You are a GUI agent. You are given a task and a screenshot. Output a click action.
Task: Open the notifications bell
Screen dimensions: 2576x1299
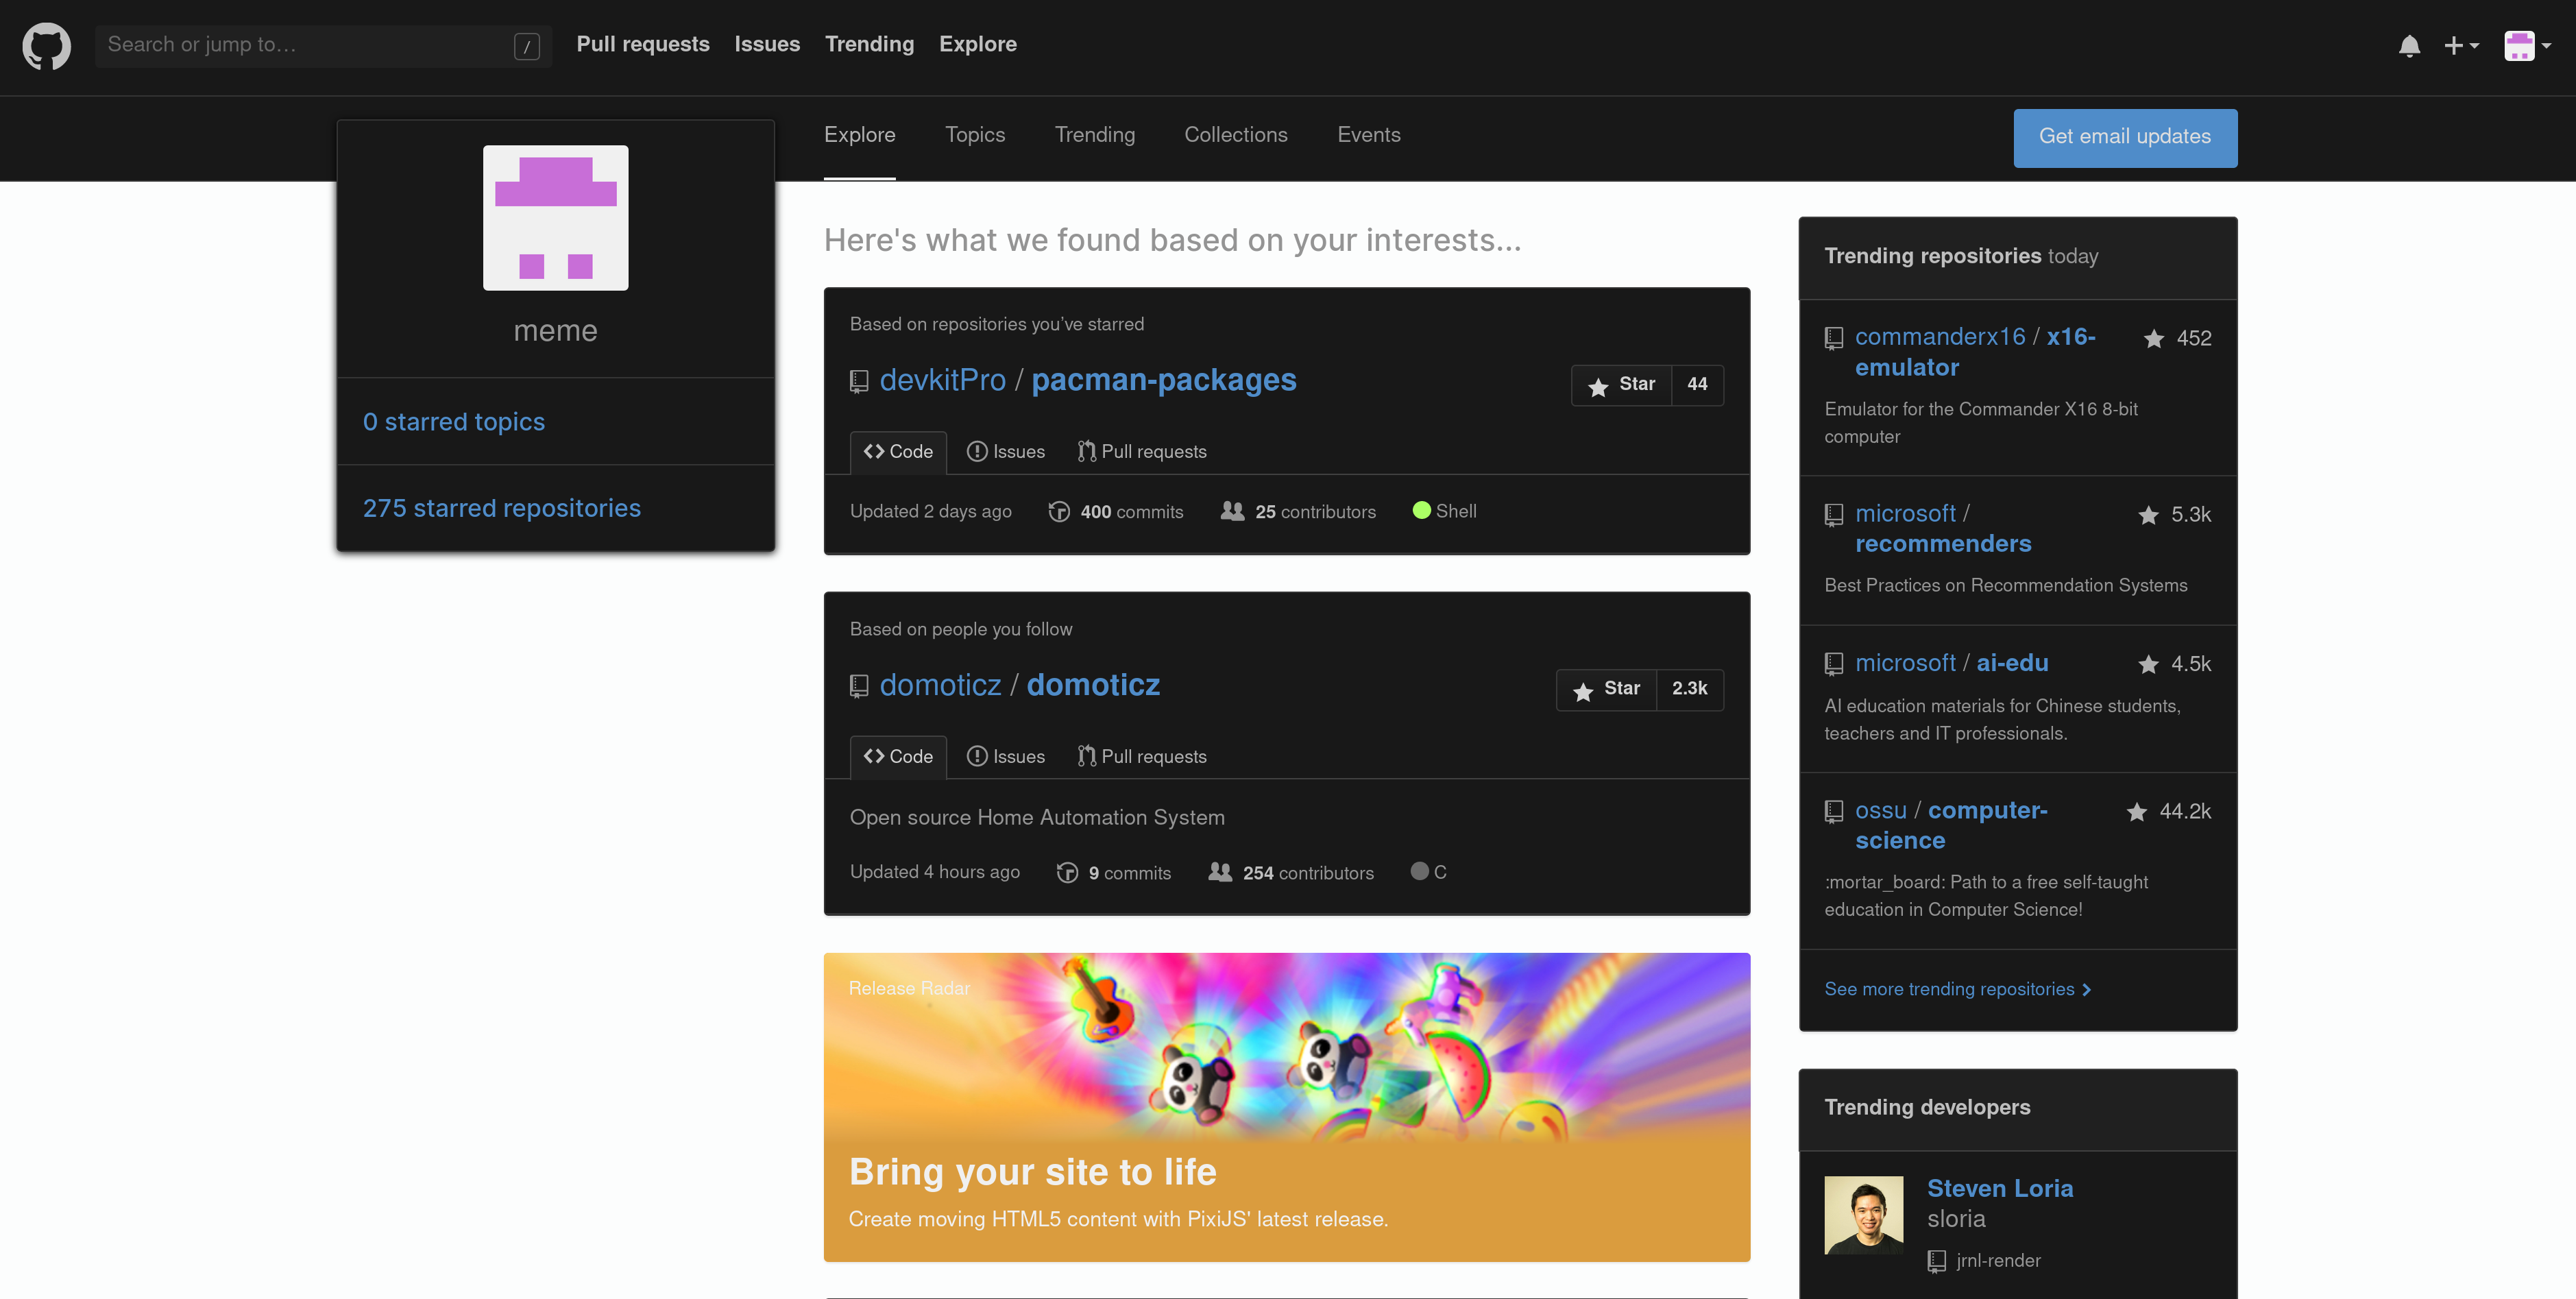coord(2410,45)
